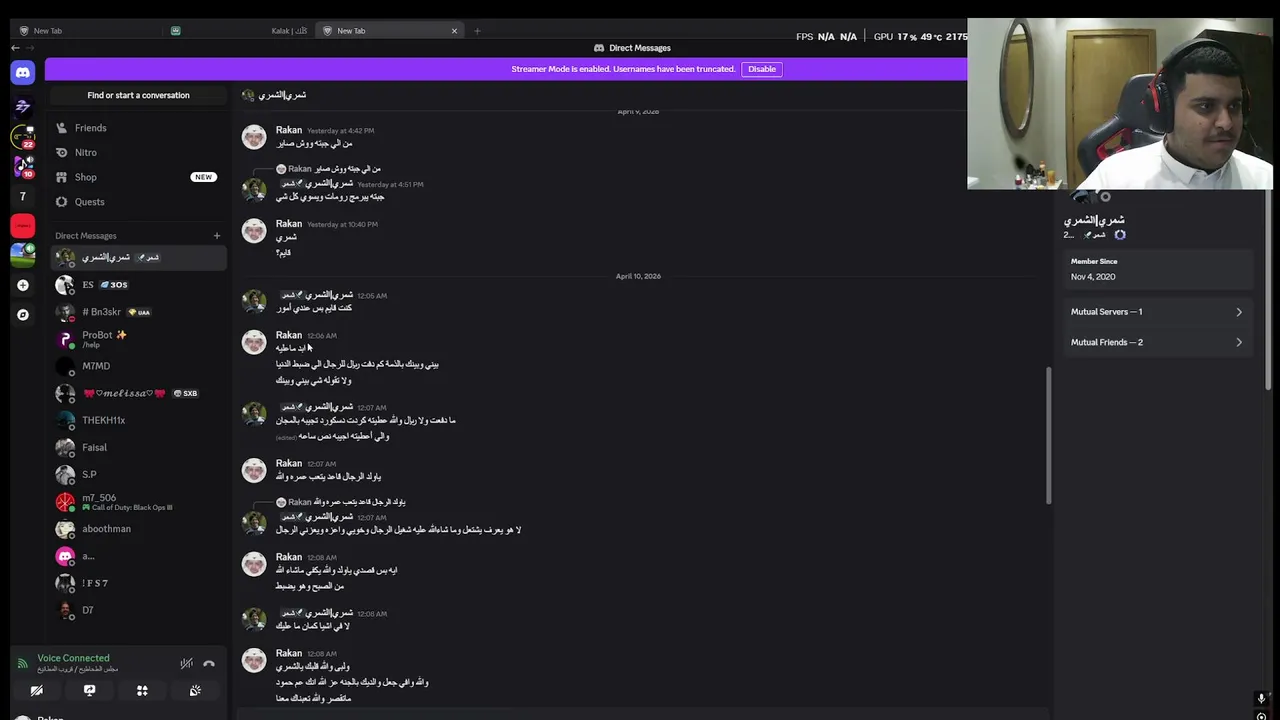Open DM with melissa
1280x720 pixels.
[x=138, y=393]
